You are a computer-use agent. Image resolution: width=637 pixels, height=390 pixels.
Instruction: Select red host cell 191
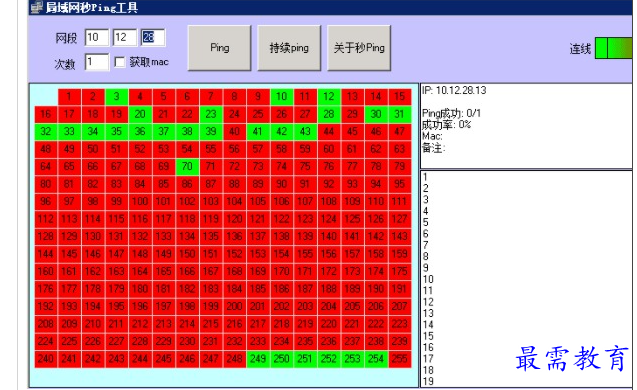(399, 289)
